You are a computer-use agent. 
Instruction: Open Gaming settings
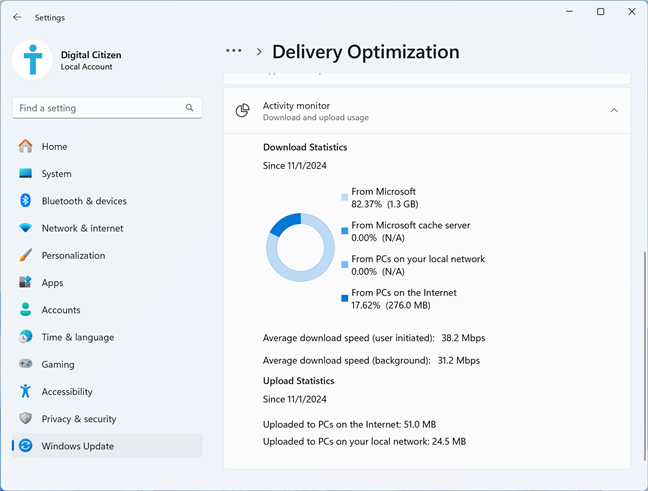(107, 364)
